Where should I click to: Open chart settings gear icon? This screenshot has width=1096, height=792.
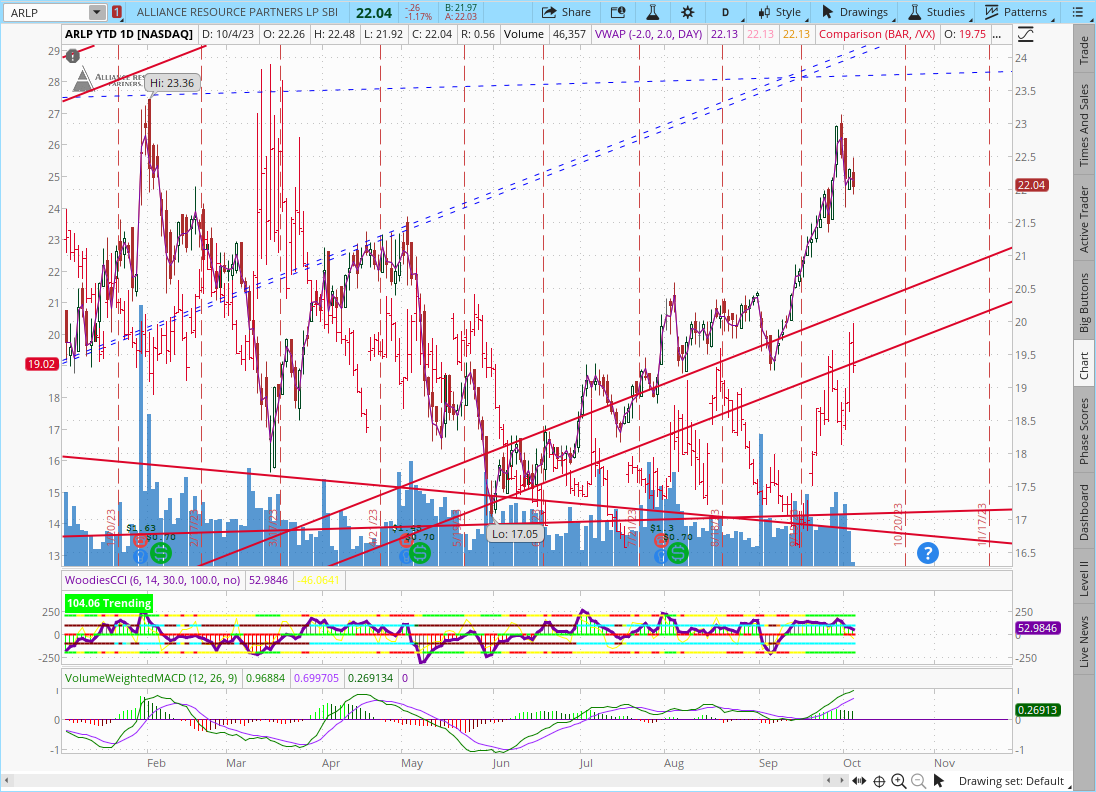[687, 12]
